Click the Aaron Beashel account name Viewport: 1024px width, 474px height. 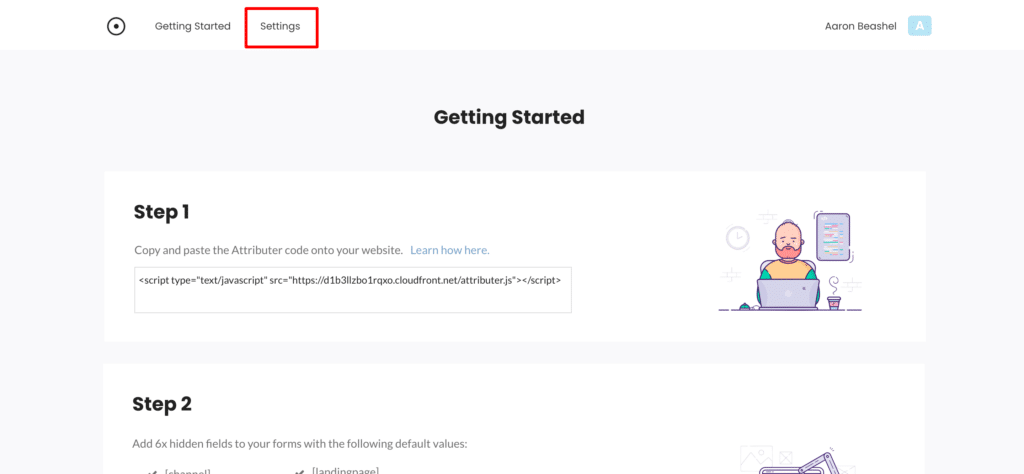tap(861, 27)
